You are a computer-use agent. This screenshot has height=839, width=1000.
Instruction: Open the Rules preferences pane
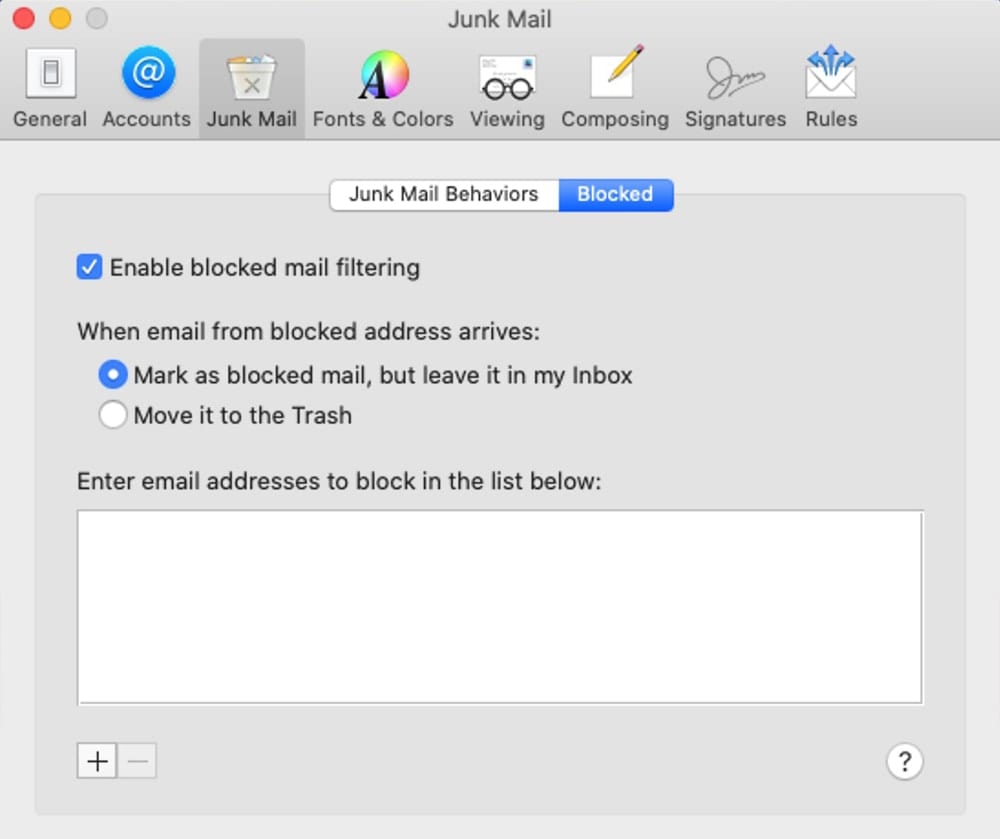[x=831, y=89]
